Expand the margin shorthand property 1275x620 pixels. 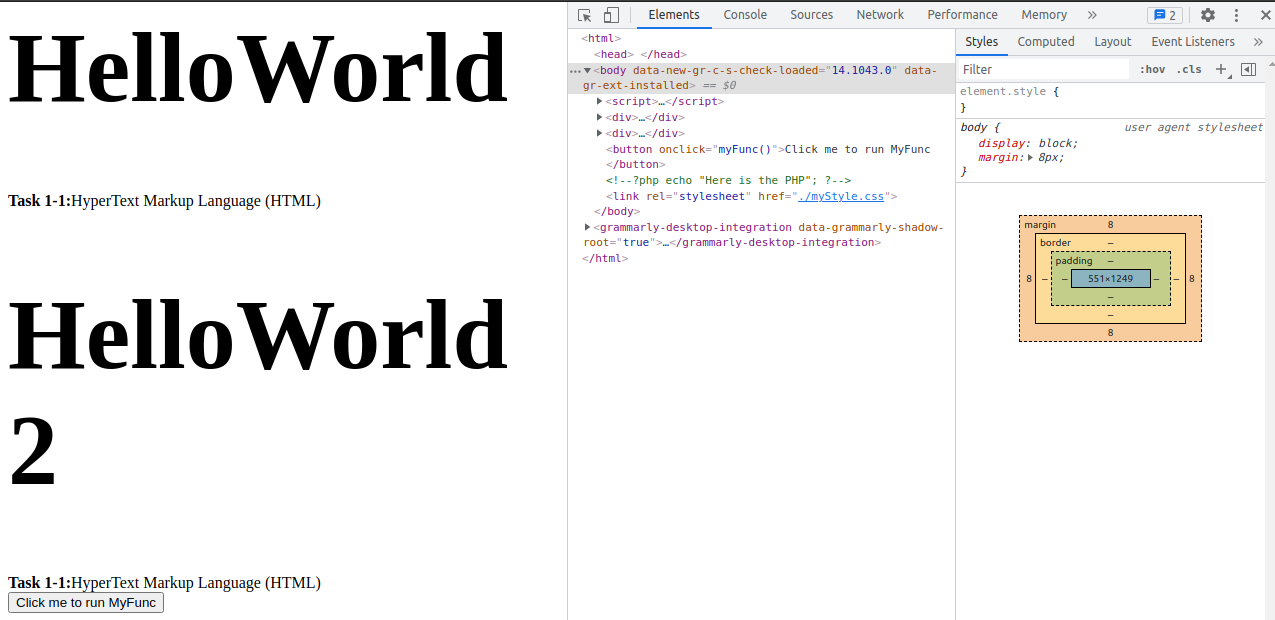tap(1031, 158)
